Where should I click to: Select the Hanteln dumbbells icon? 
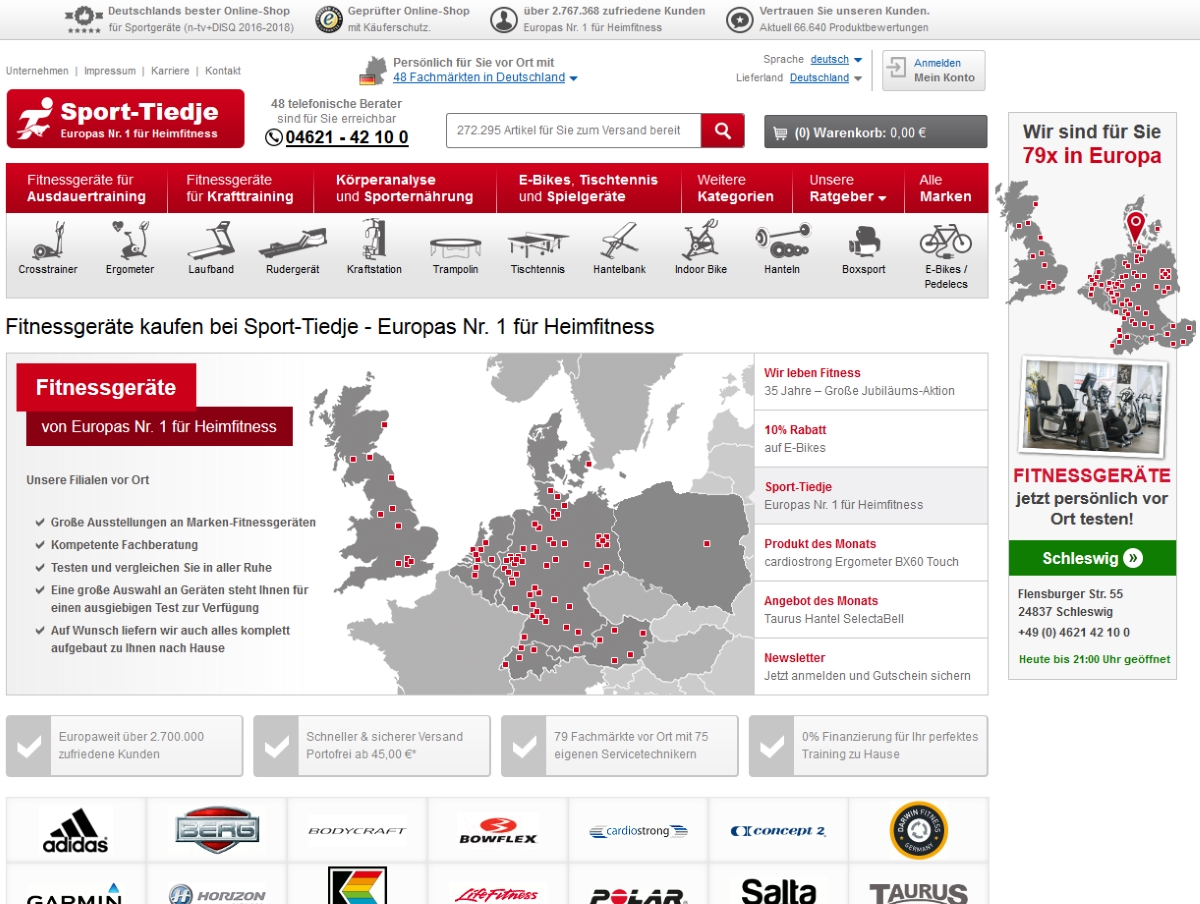coord(782,242)
